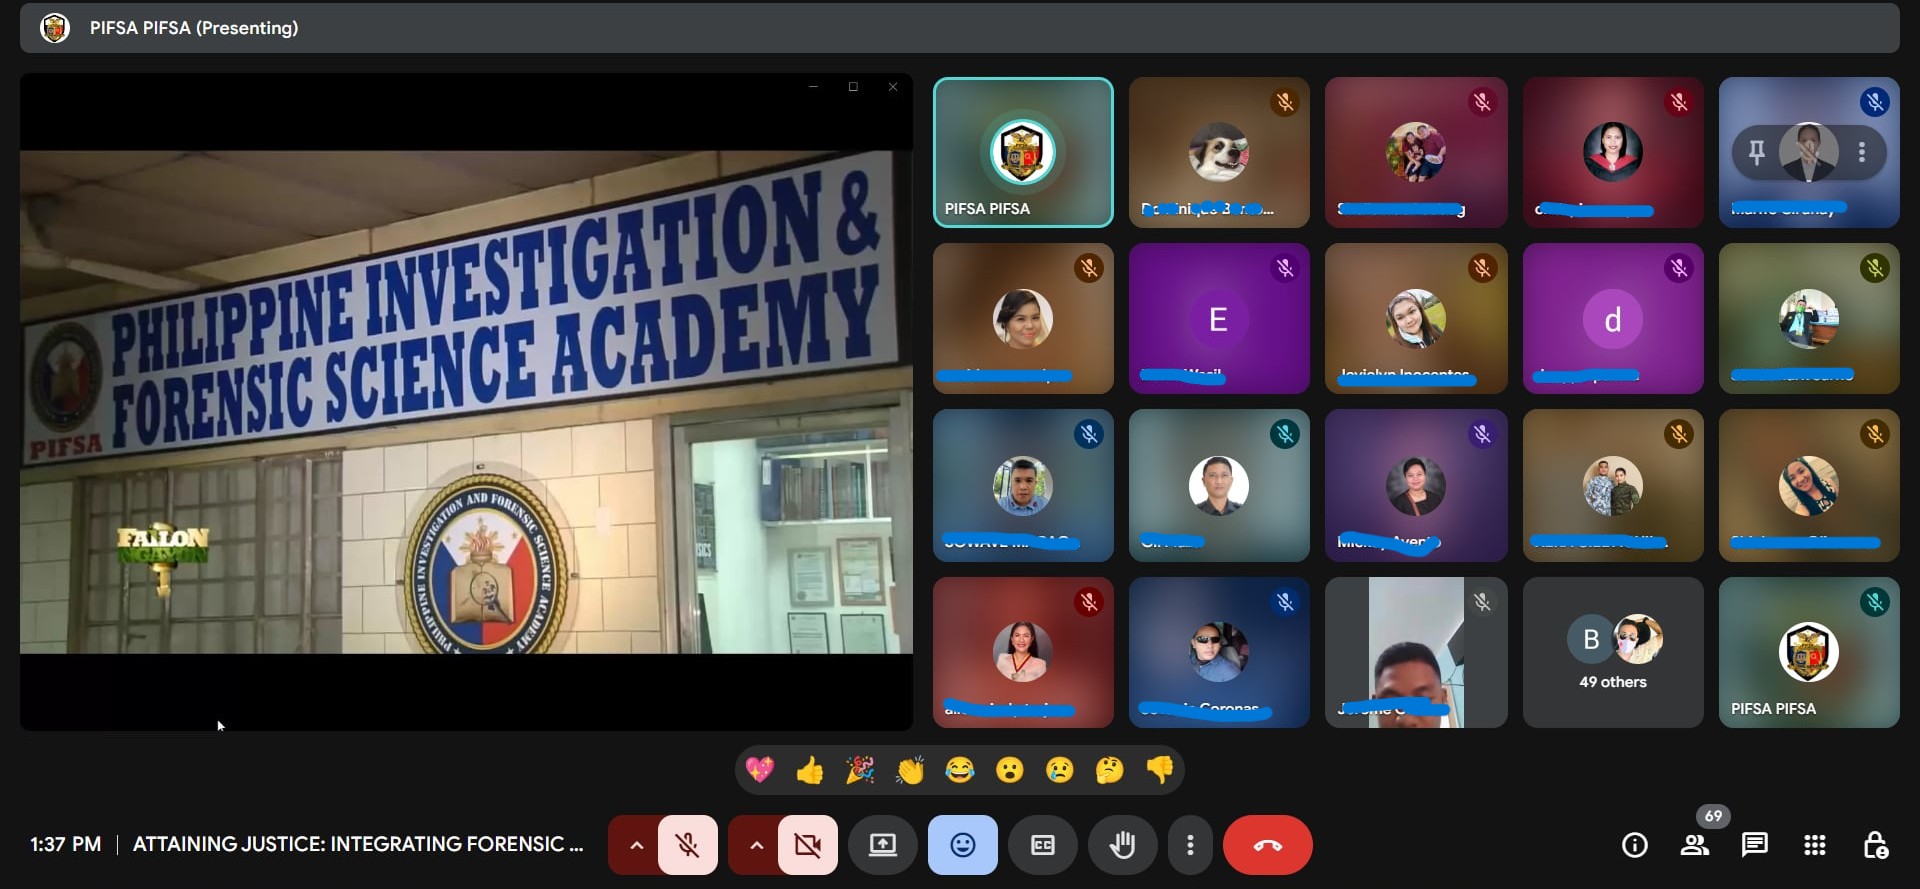Click the shared presentation video area
The height and width of the screenshot is (889, 1920).
466,401
